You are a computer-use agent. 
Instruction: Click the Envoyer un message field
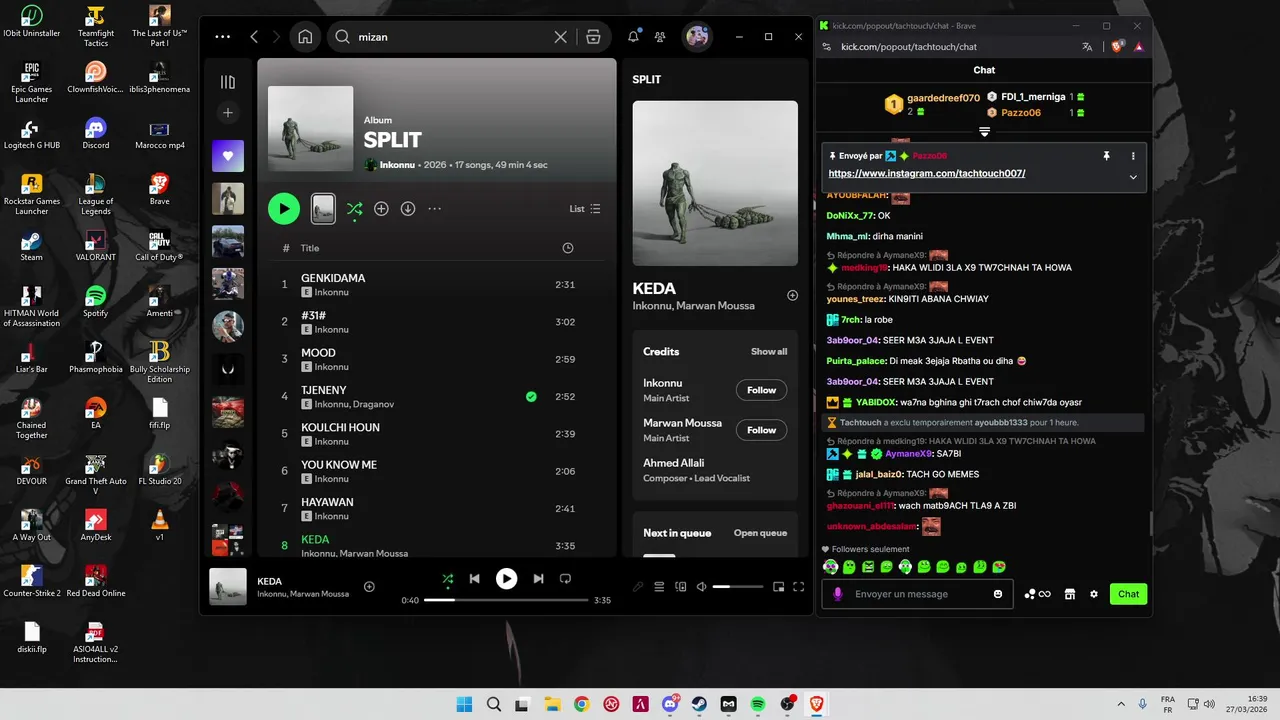pos(918,594)
